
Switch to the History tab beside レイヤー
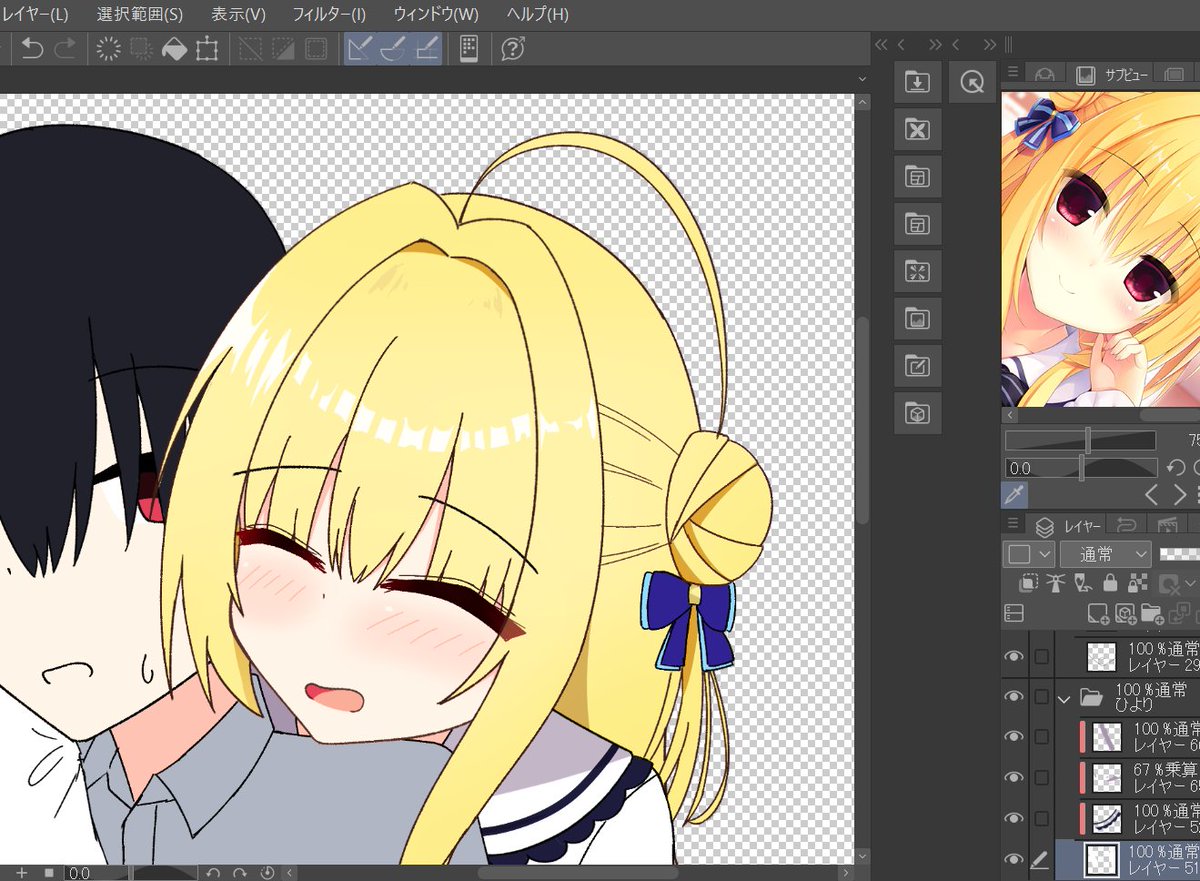1126,526
